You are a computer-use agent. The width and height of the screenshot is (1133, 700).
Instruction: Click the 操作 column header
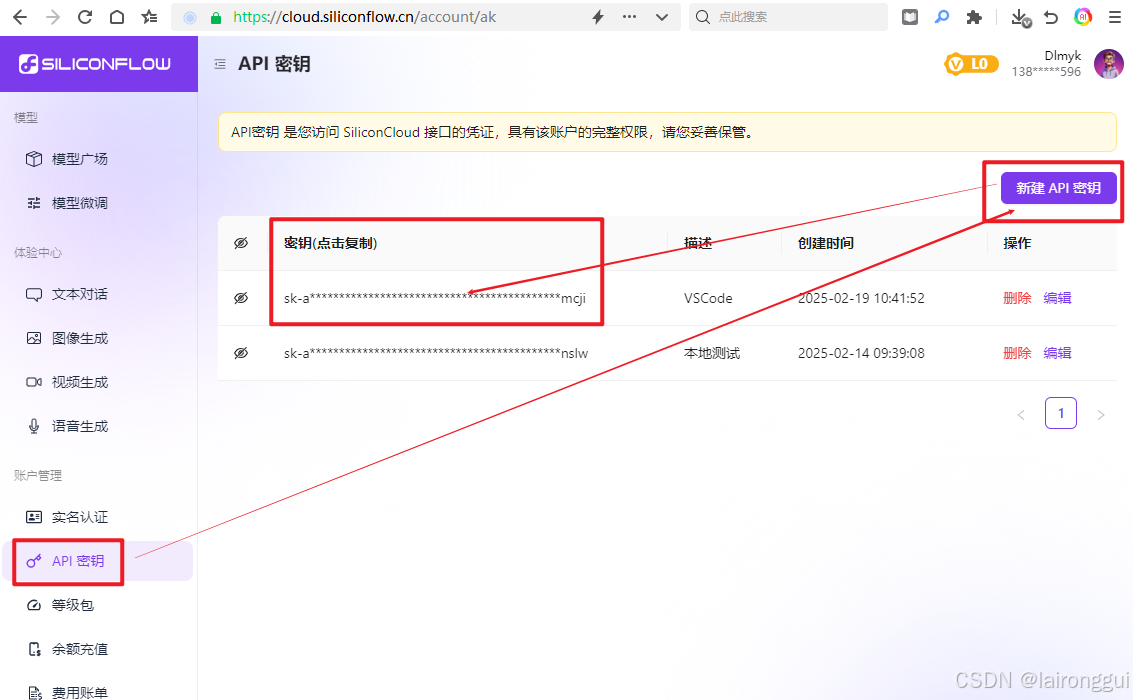pos(1017,243)
